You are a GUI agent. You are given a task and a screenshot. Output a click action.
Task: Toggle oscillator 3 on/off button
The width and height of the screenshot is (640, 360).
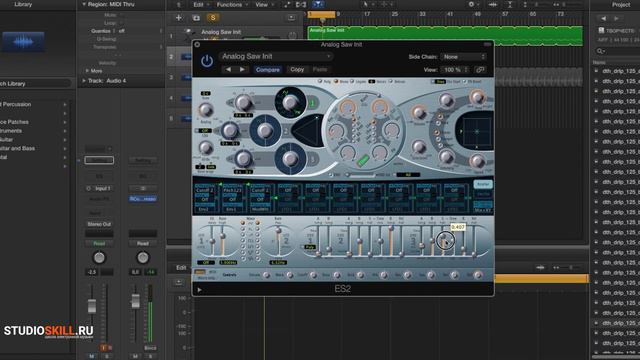(313, 159)
